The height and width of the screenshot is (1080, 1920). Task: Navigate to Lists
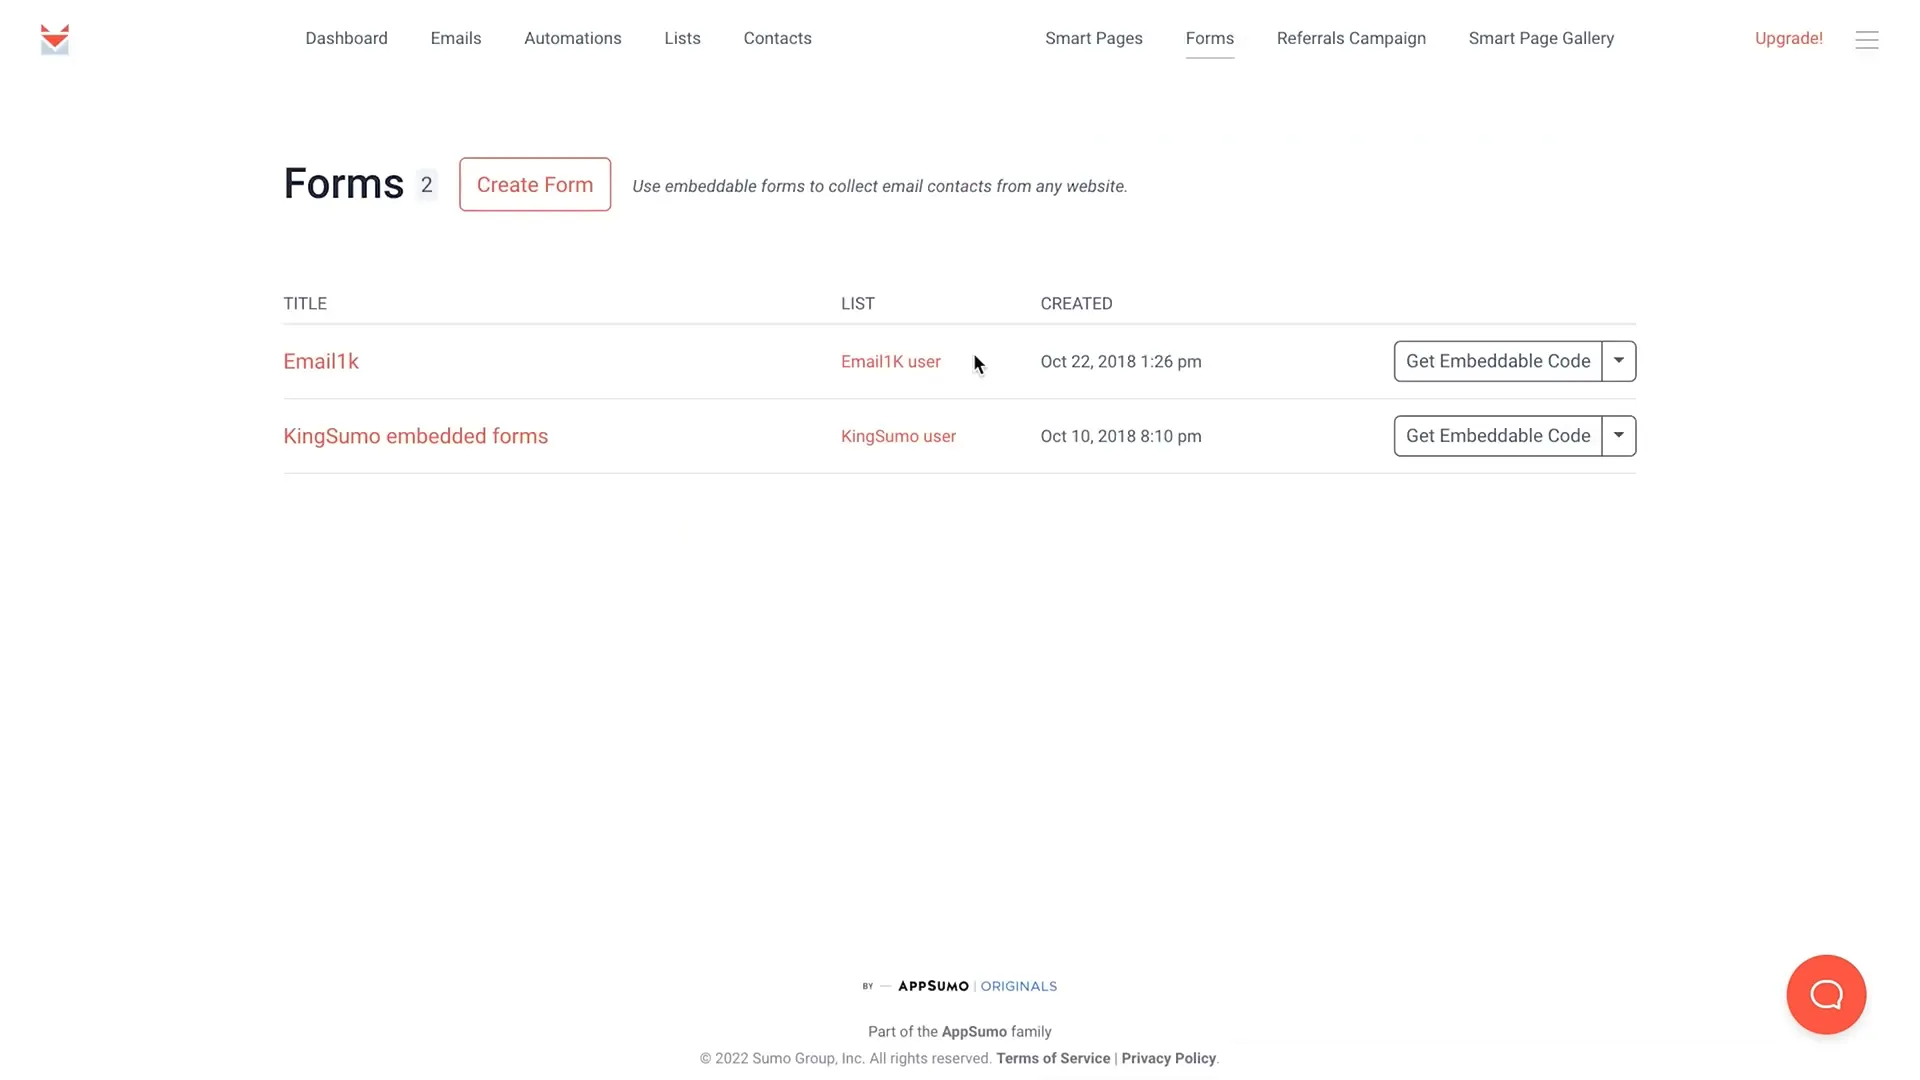coord(682,38)
